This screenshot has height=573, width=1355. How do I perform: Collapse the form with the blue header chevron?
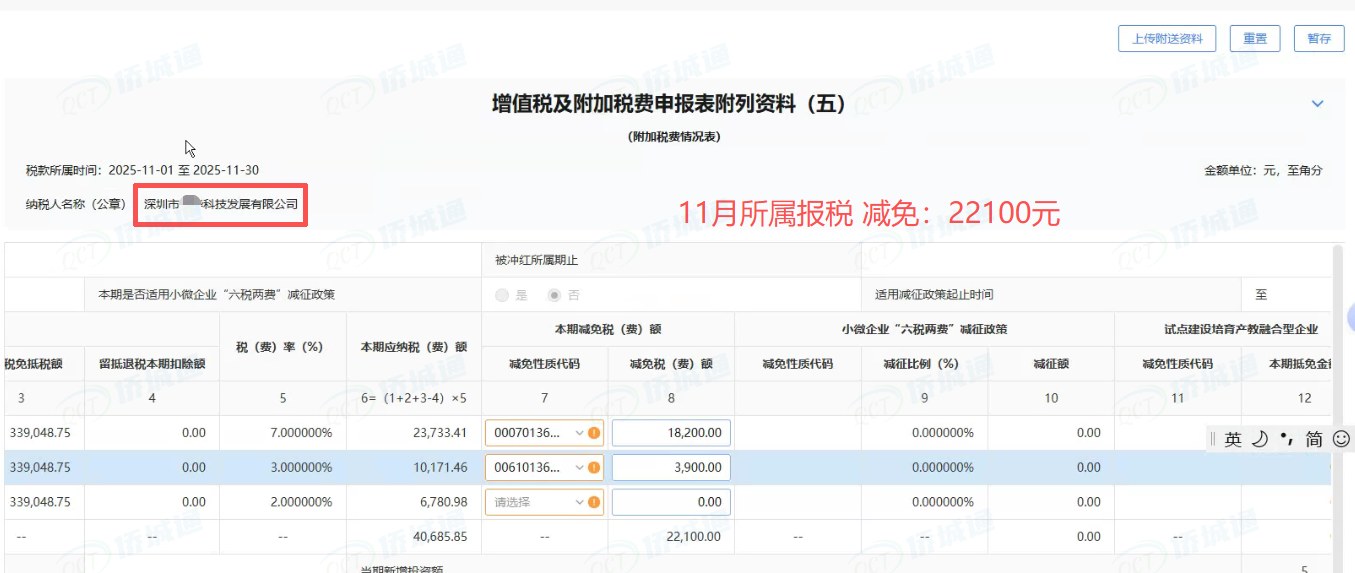1317,104
